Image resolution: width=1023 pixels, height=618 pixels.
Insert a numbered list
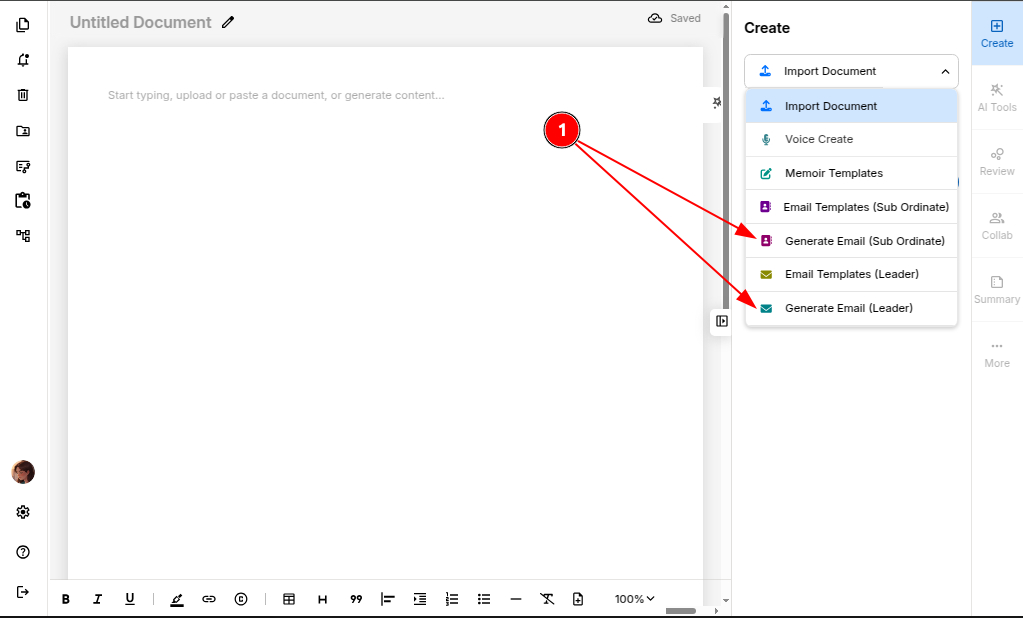pos(452,599)
